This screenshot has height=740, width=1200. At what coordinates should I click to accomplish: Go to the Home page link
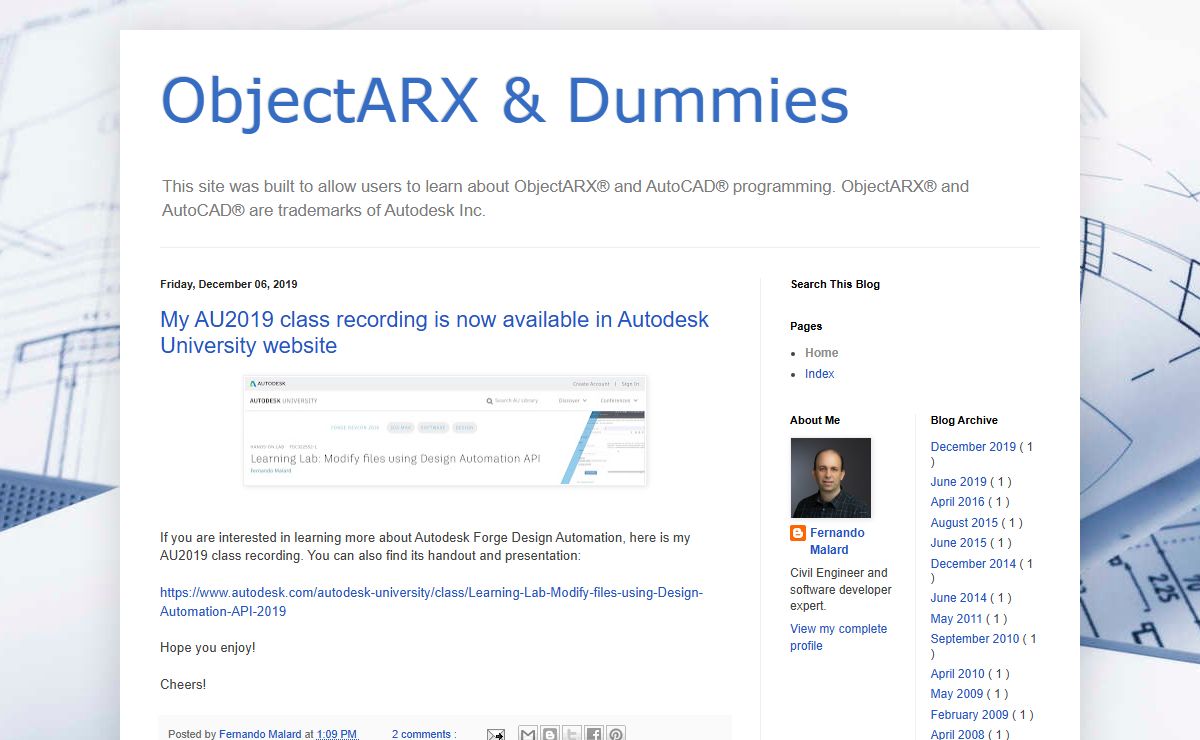click(x=821, y=353)
